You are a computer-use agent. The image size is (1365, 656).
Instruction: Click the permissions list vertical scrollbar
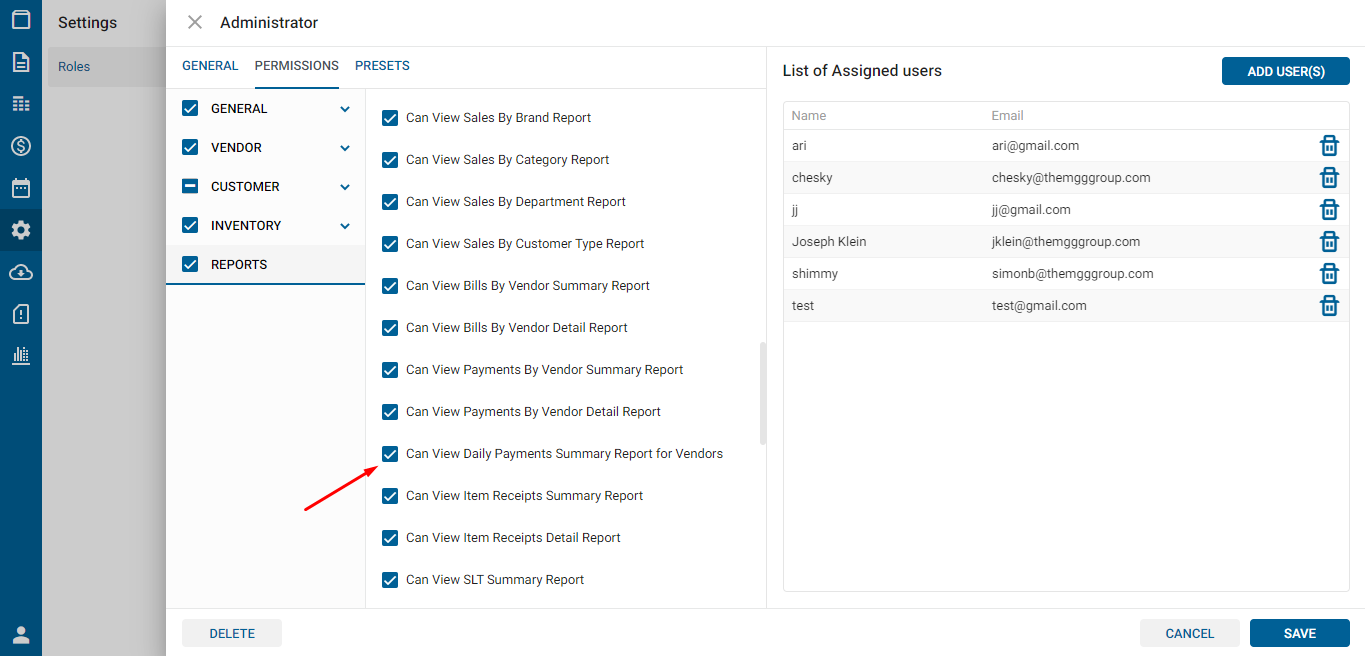[x=763, y=393]
